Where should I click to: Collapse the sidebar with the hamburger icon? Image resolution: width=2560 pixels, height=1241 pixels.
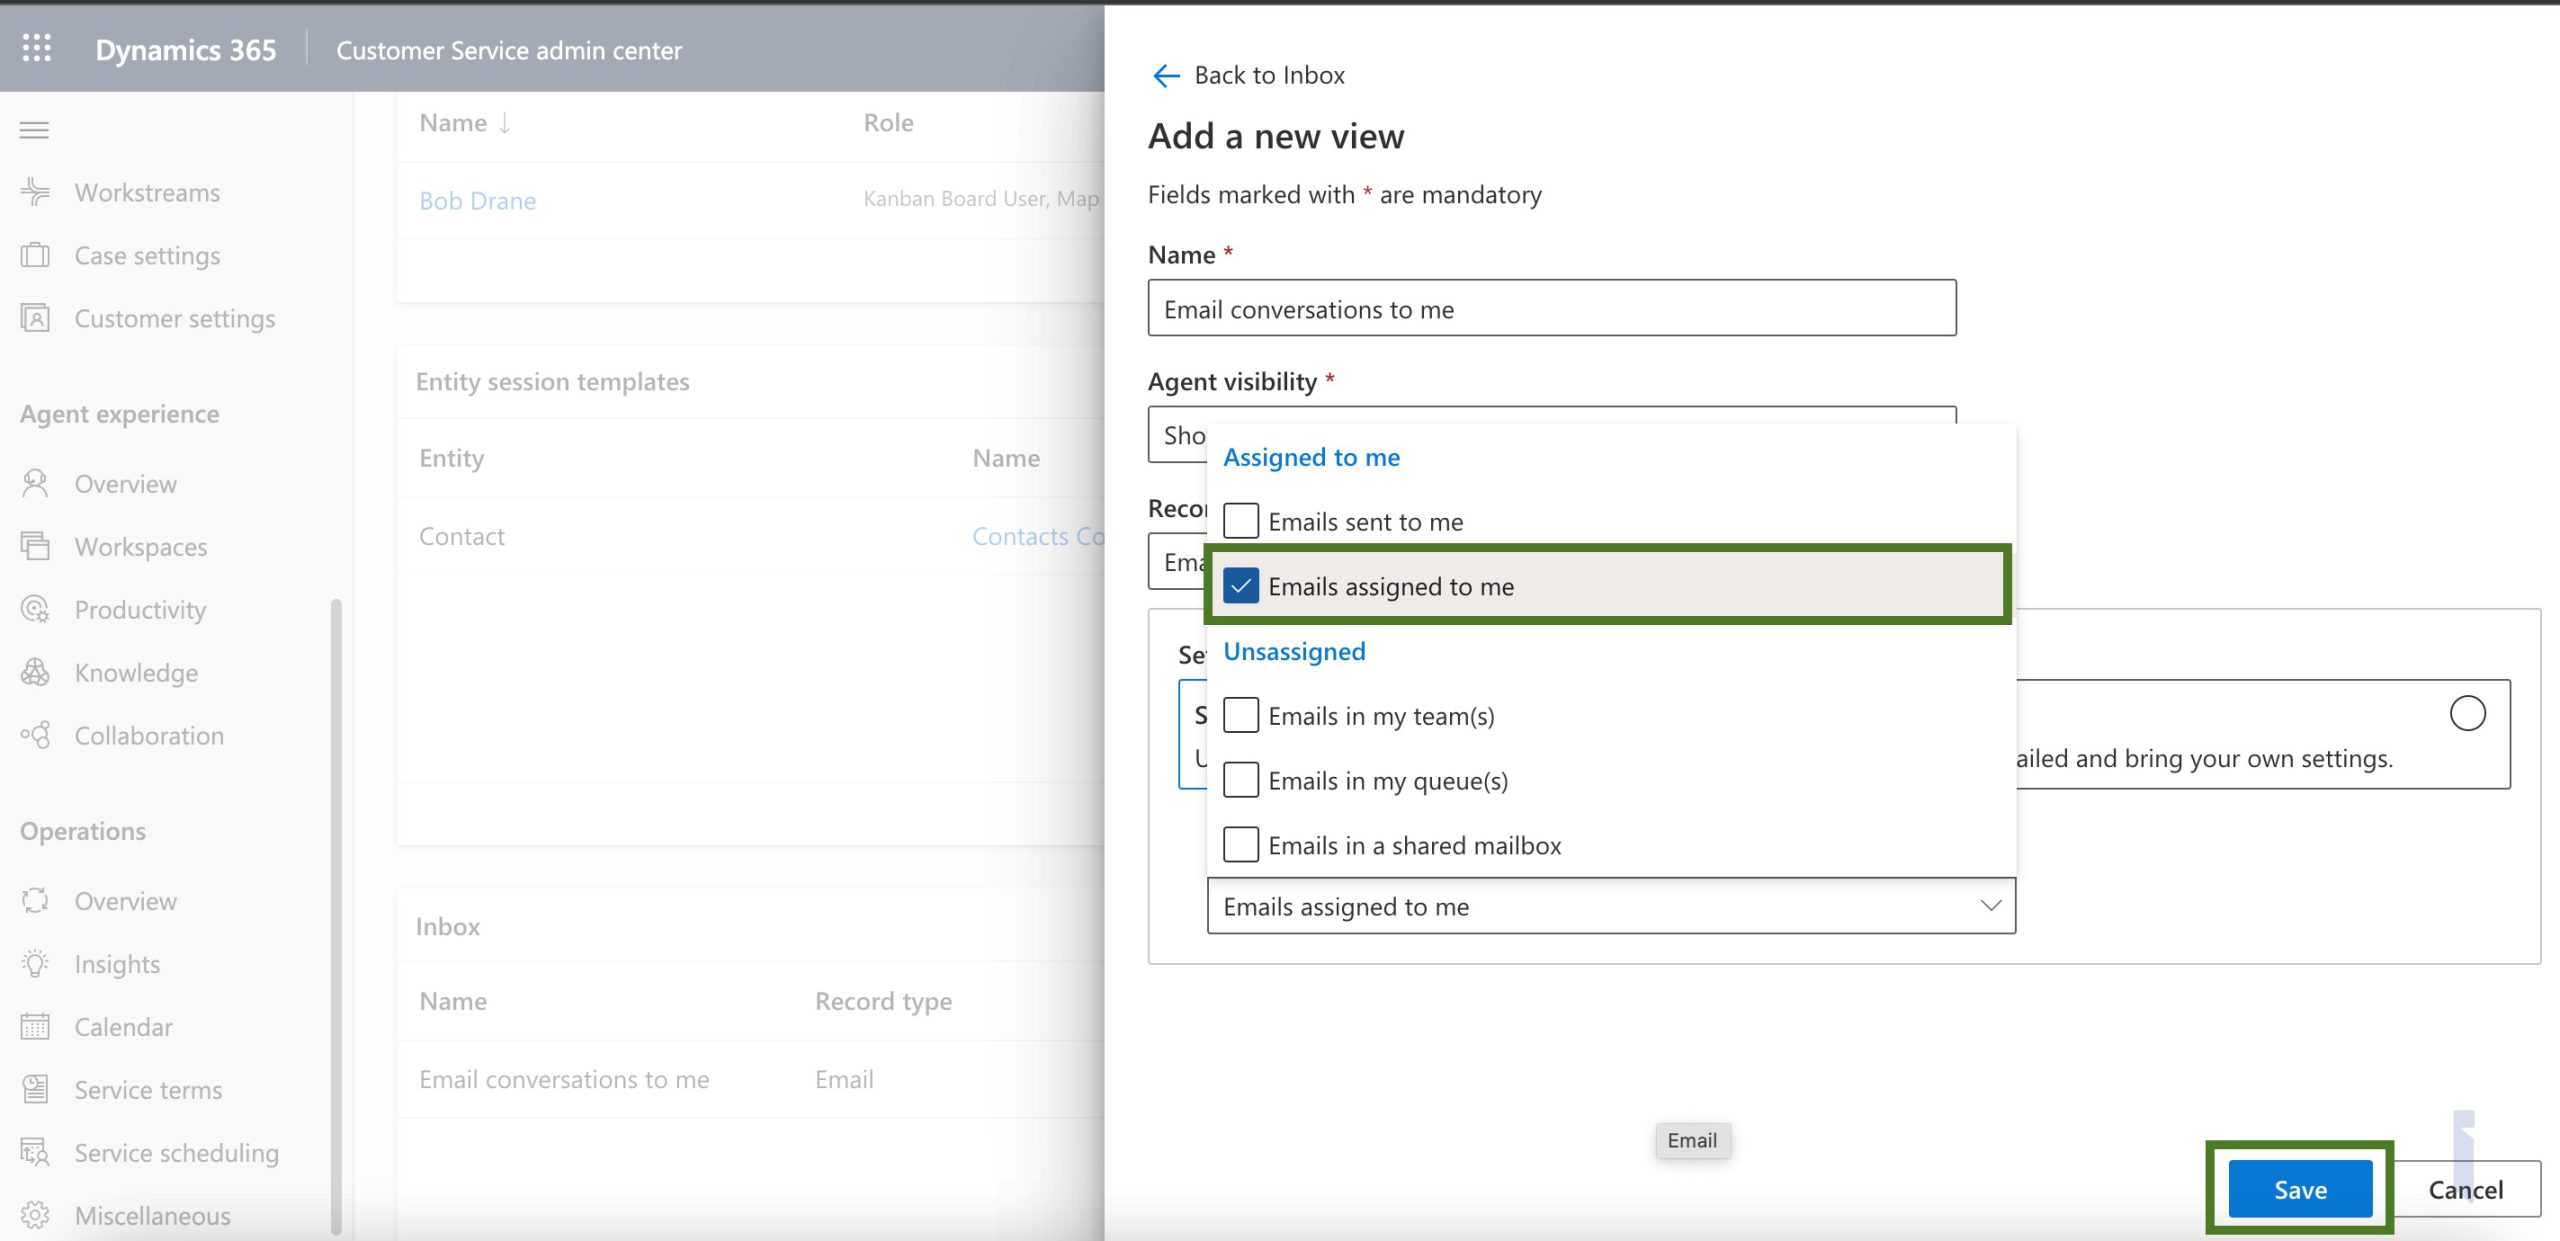pyautogui.click(x=34, y=130)
